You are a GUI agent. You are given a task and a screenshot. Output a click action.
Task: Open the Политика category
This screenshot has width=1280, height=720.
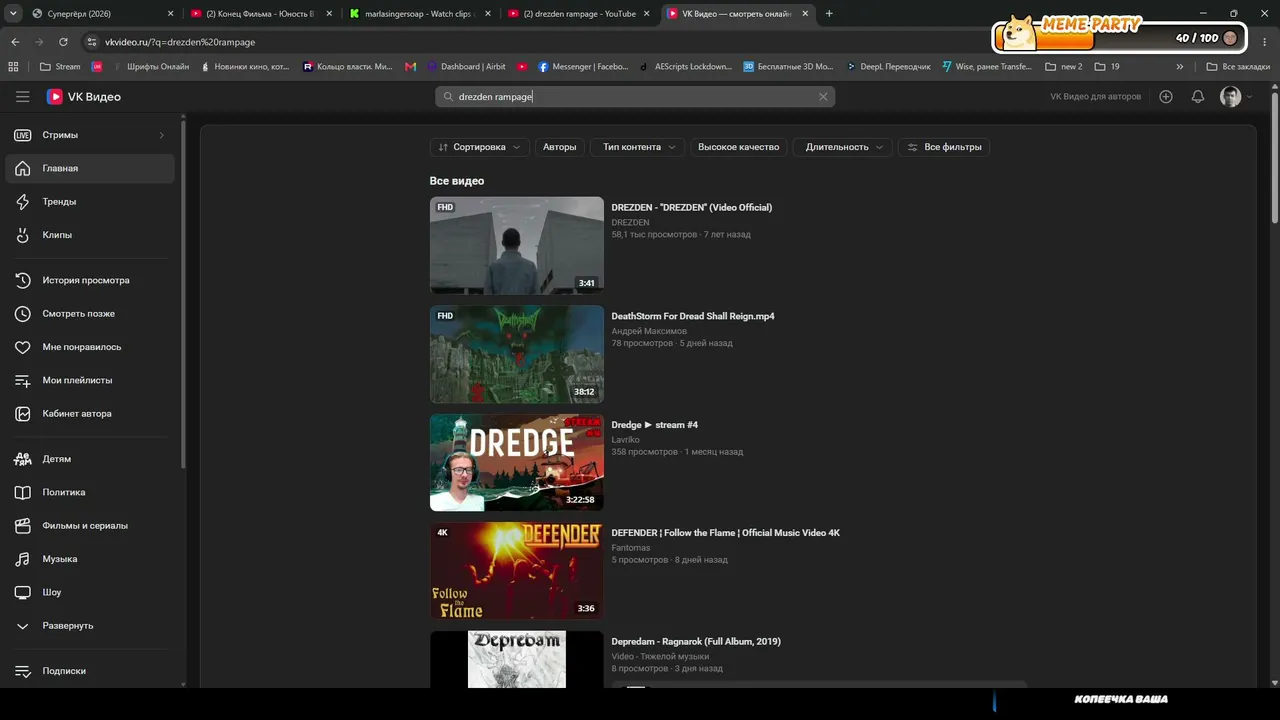[x=90, y=492]
